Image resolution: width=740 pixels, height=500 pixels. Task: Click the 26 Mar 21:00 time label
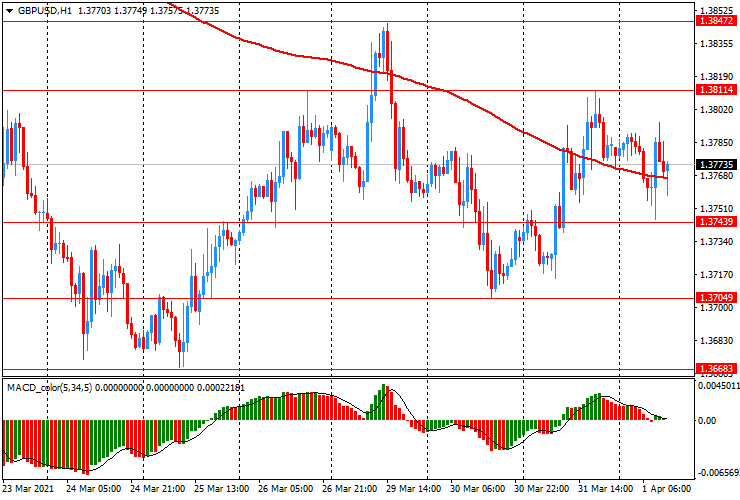[350, 489]
